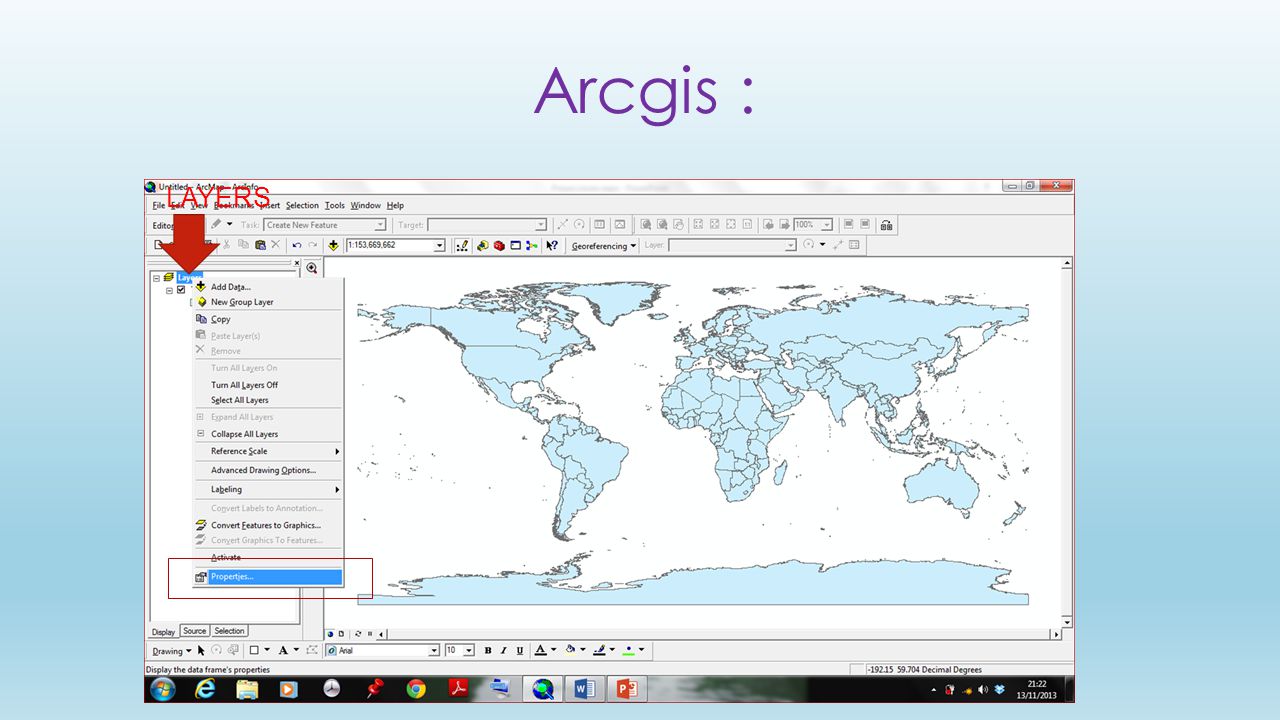This screenshot has width=1280, height=720.
Task: Pick the fill color bucket
Action: pyautogui.click(x=570, y=650)
